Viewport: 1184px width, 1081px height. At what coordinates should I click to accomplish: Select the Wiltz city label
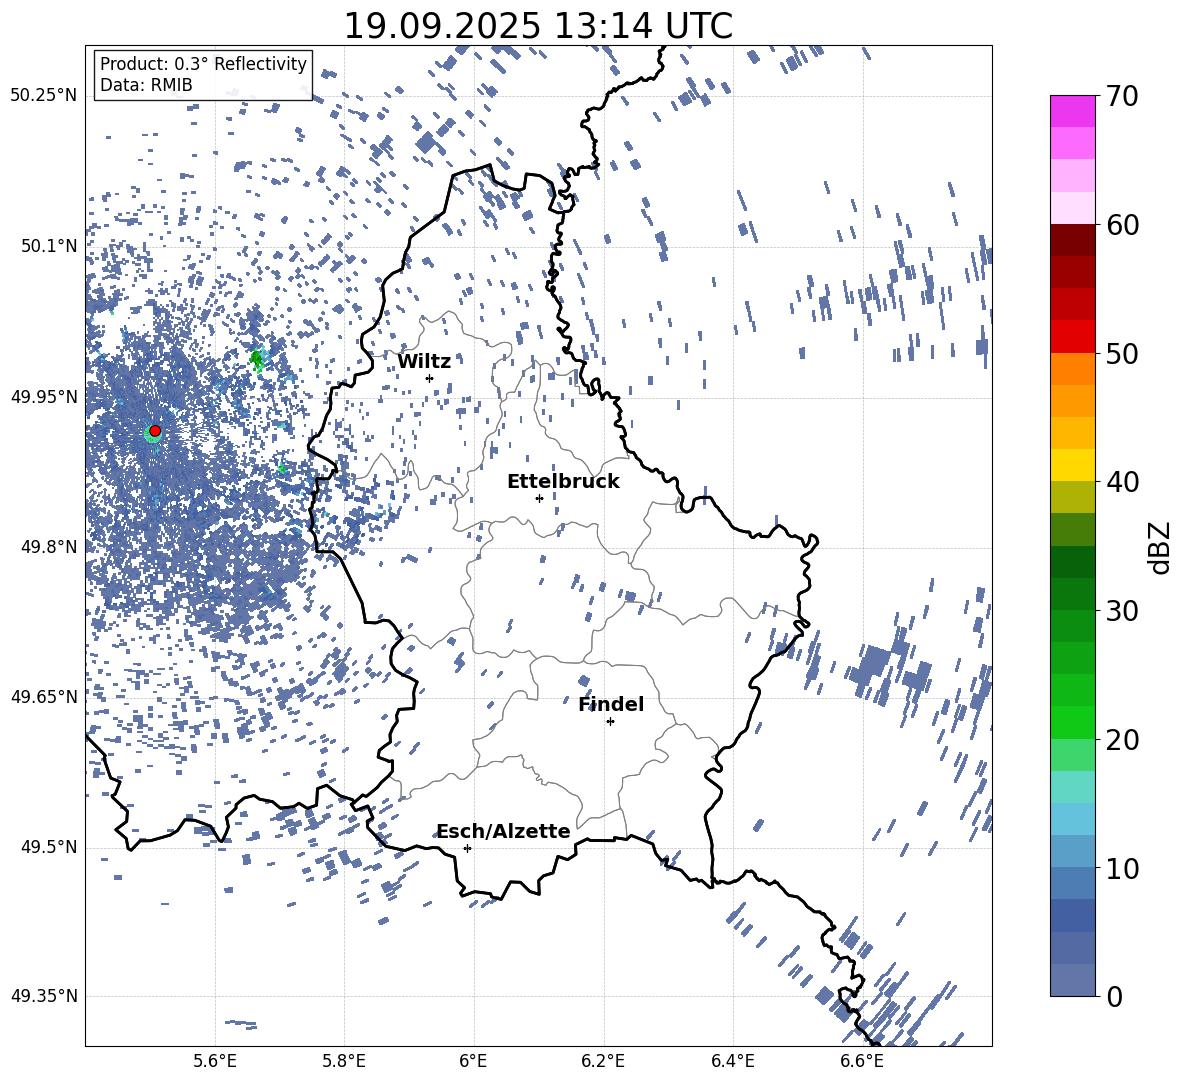click(424, 362)
